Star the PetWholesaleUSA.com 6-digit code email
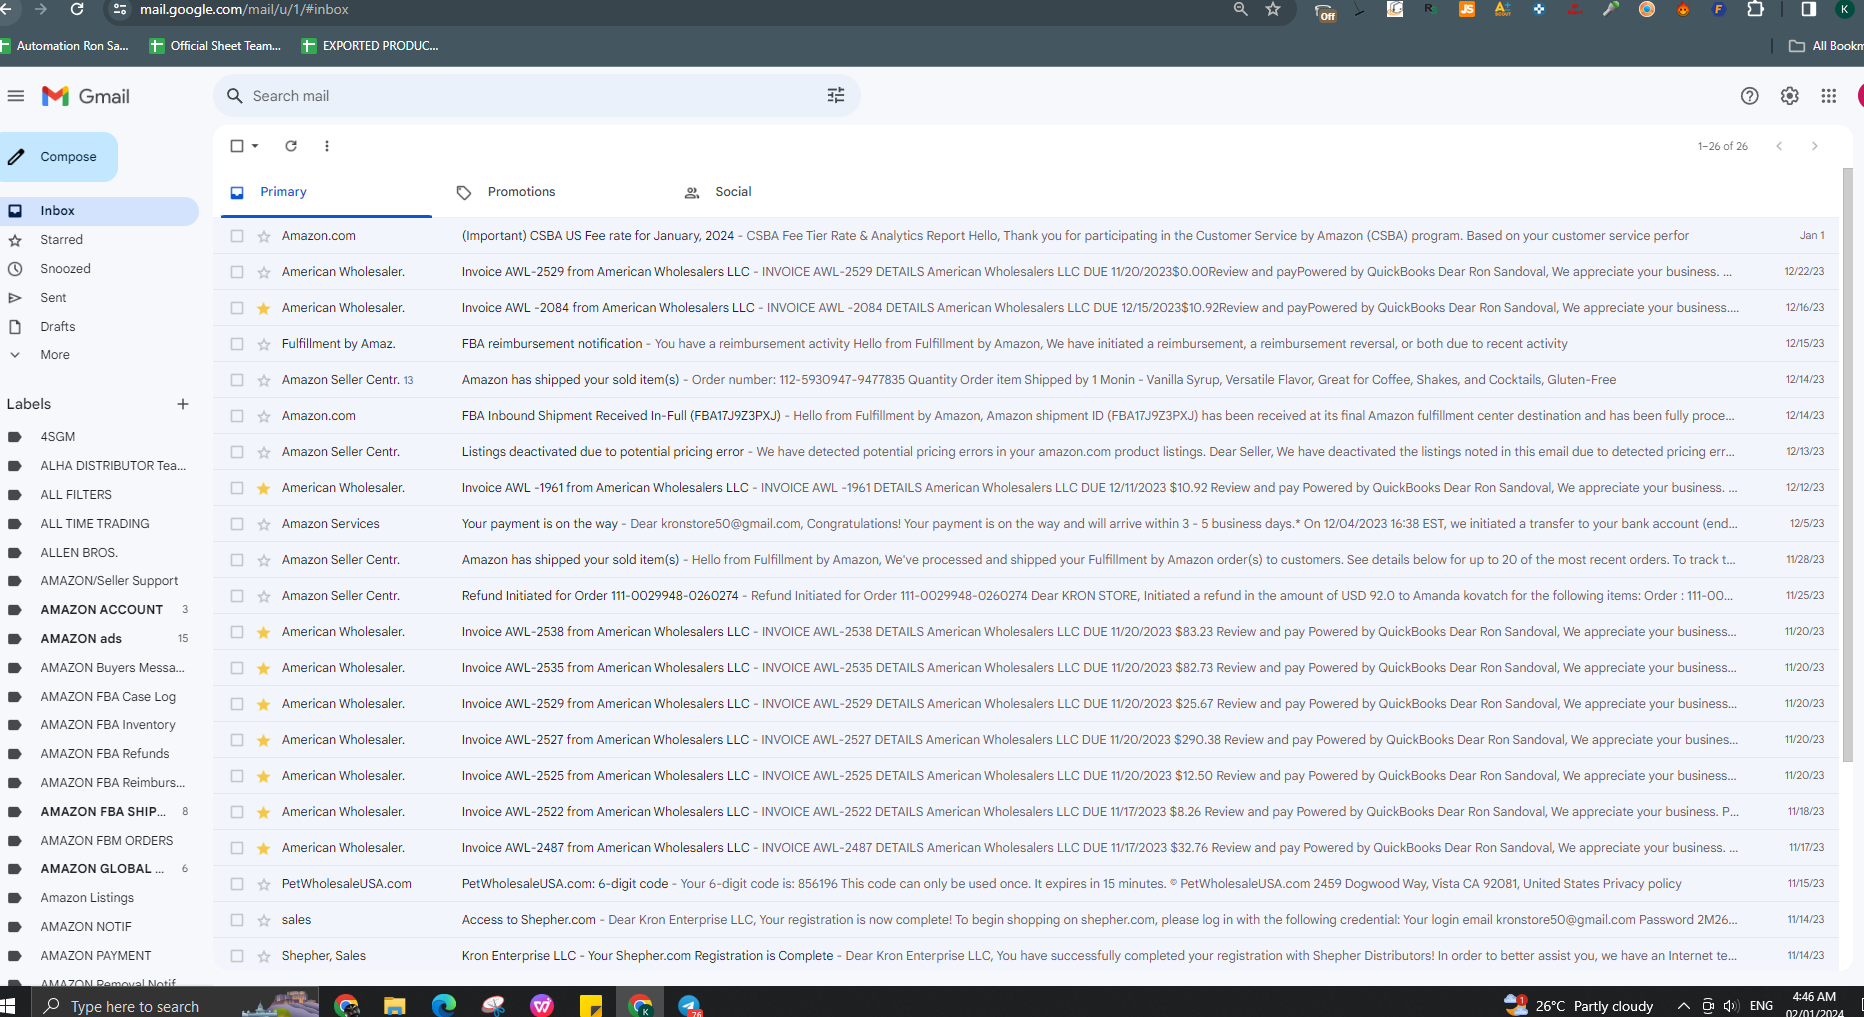The width and height of the screenshot is (1864, 1017). (264, 884)
